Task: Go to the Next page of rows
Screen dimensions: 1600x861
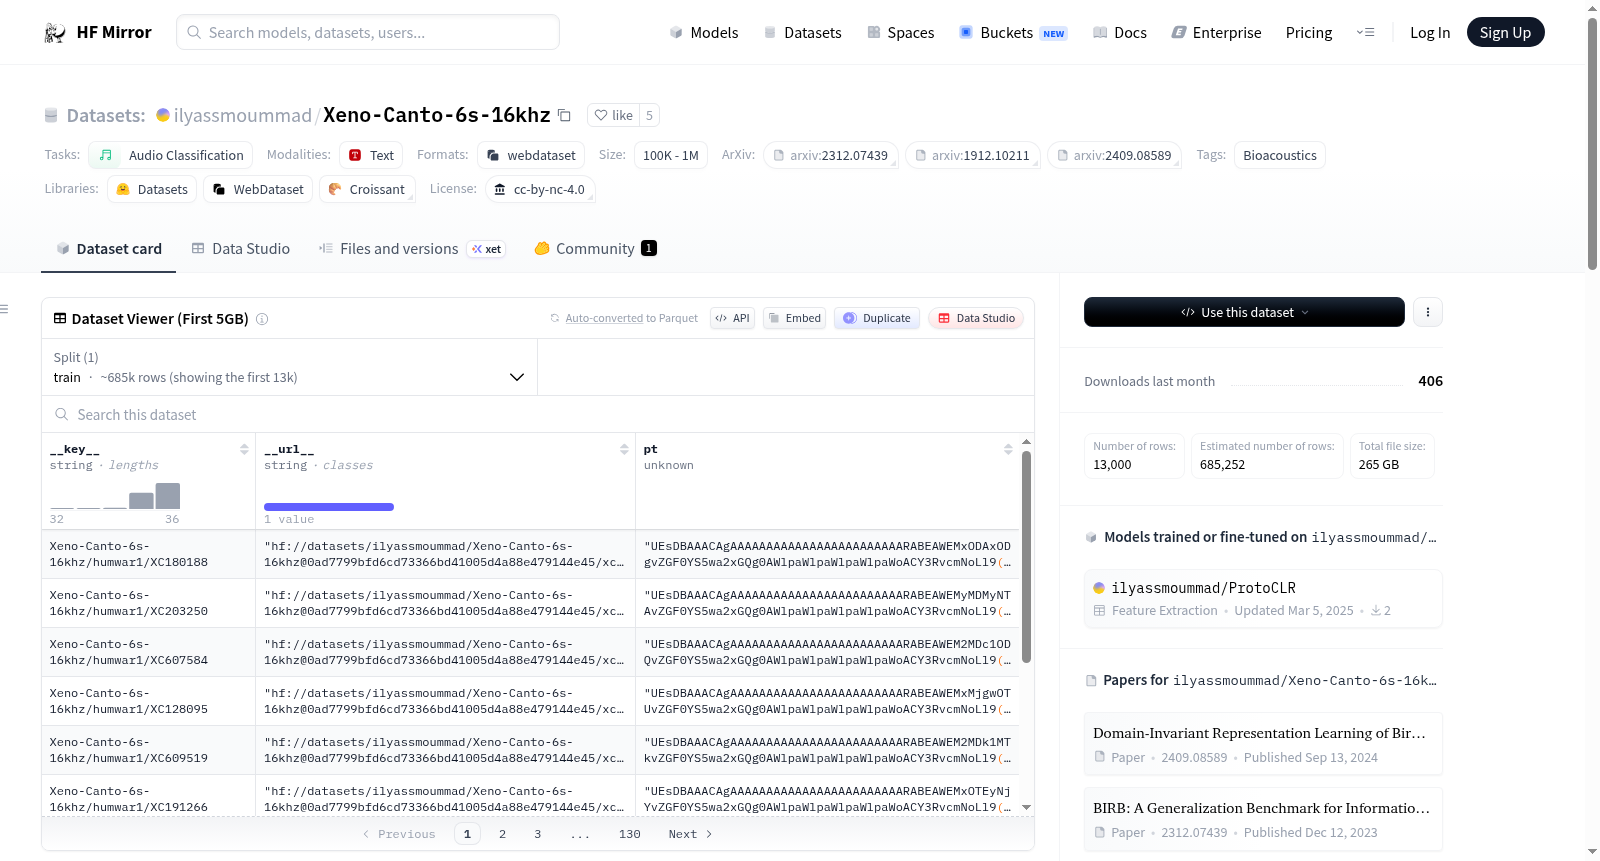Action: 690,834
